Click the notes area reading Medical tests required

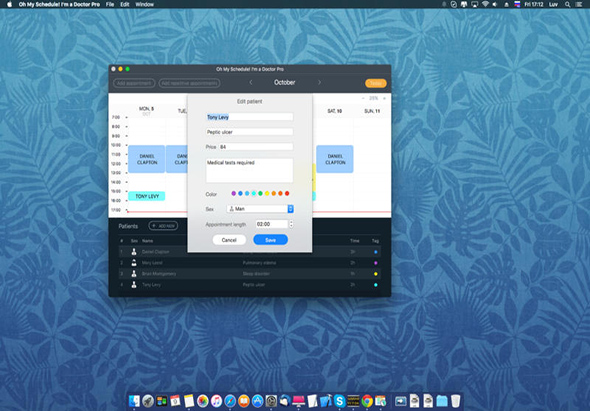click(249, 170)
